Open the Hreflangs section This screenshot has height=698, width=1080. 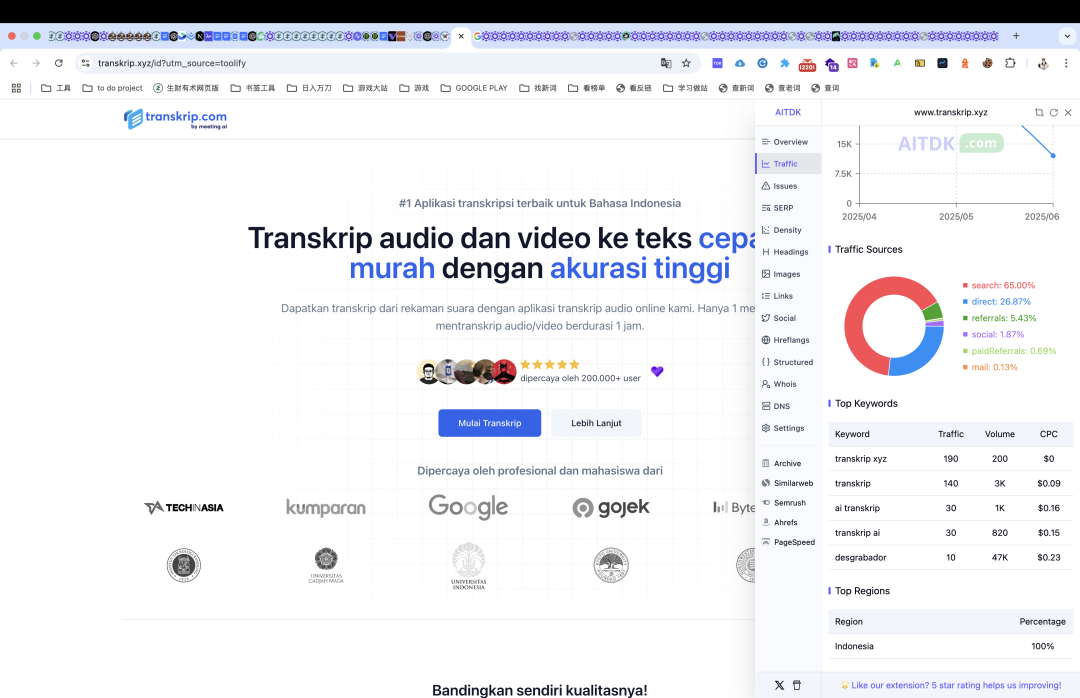788,340
